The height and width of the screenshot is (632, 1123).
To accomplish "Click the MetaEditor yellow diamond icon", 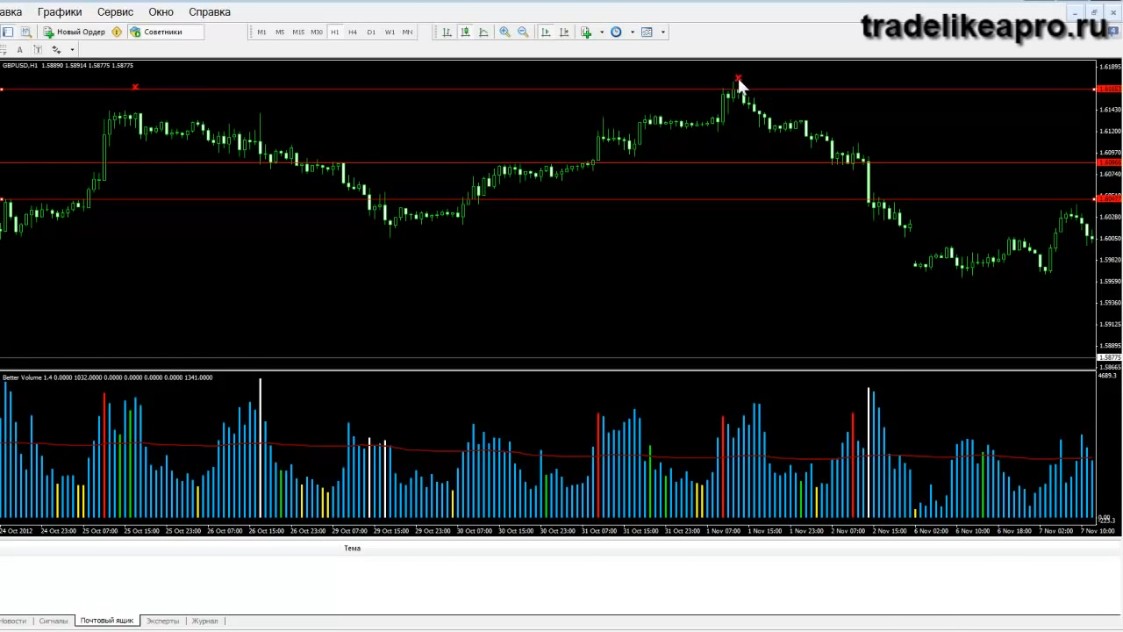I will tap(117, 32).
